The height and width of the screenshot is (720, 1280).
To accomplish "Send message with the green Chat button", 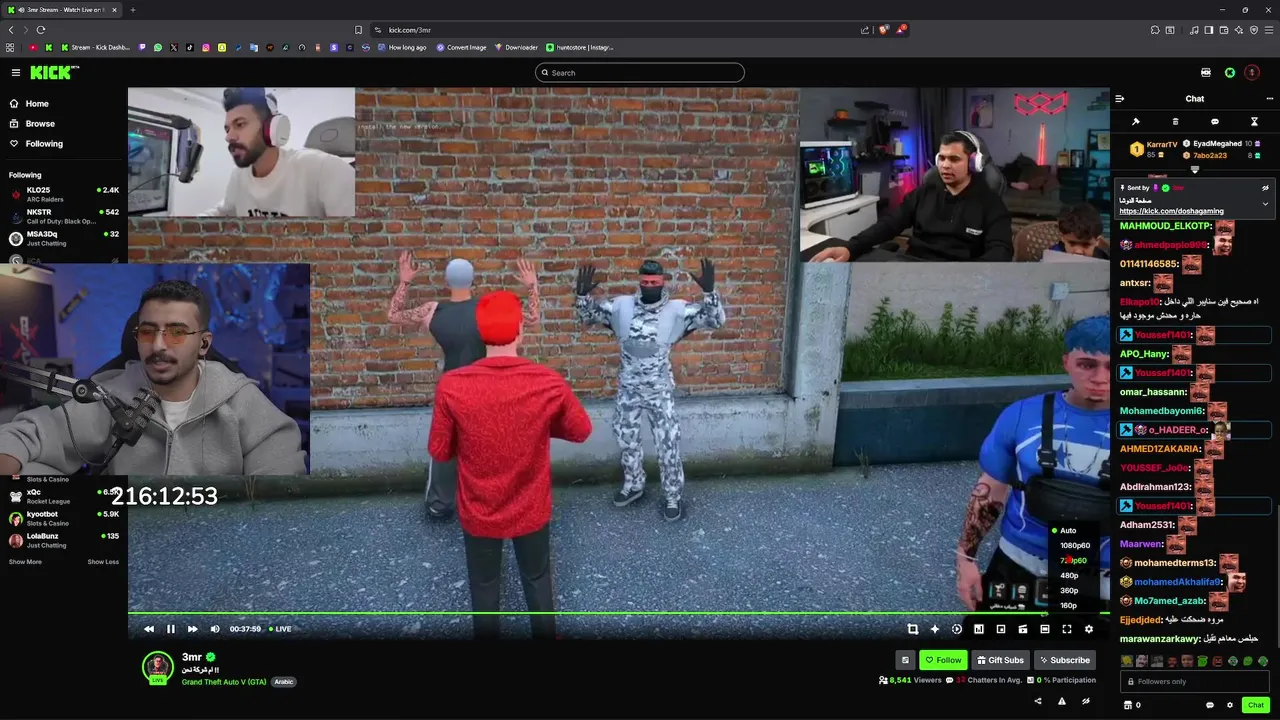I will (1256, 705).
